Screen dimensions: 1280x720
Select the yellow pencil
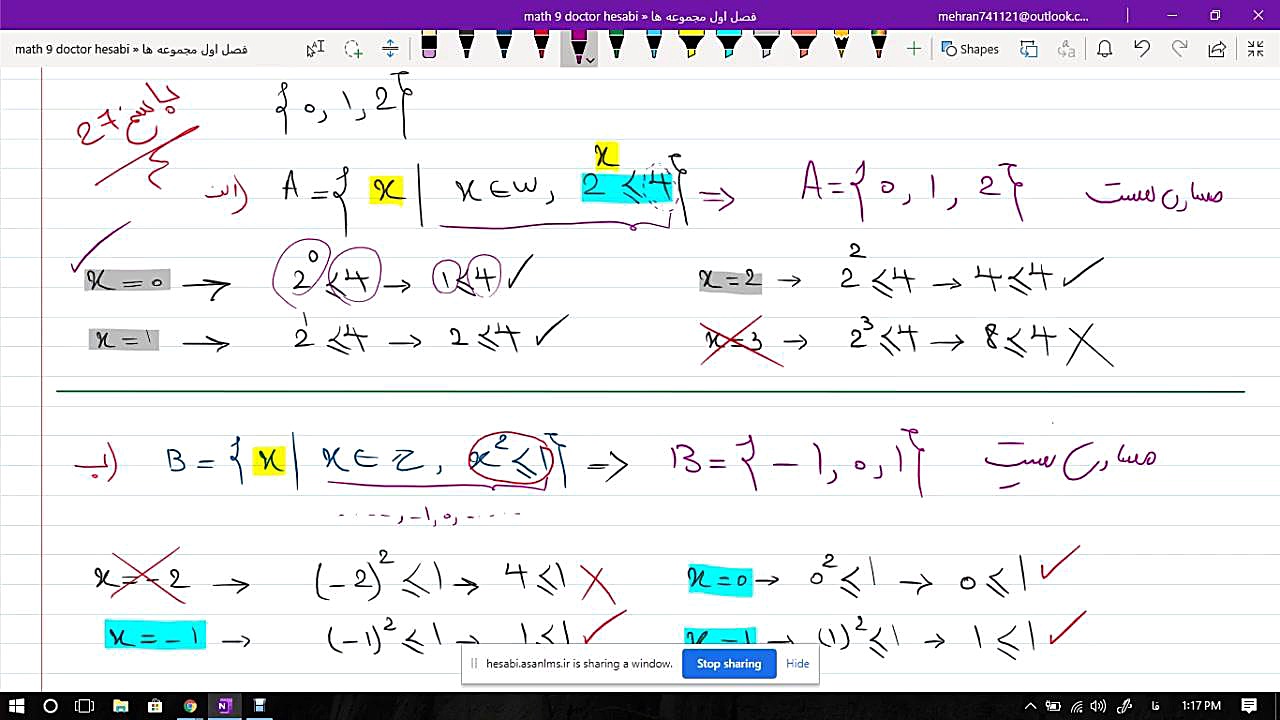pos(841,46)
